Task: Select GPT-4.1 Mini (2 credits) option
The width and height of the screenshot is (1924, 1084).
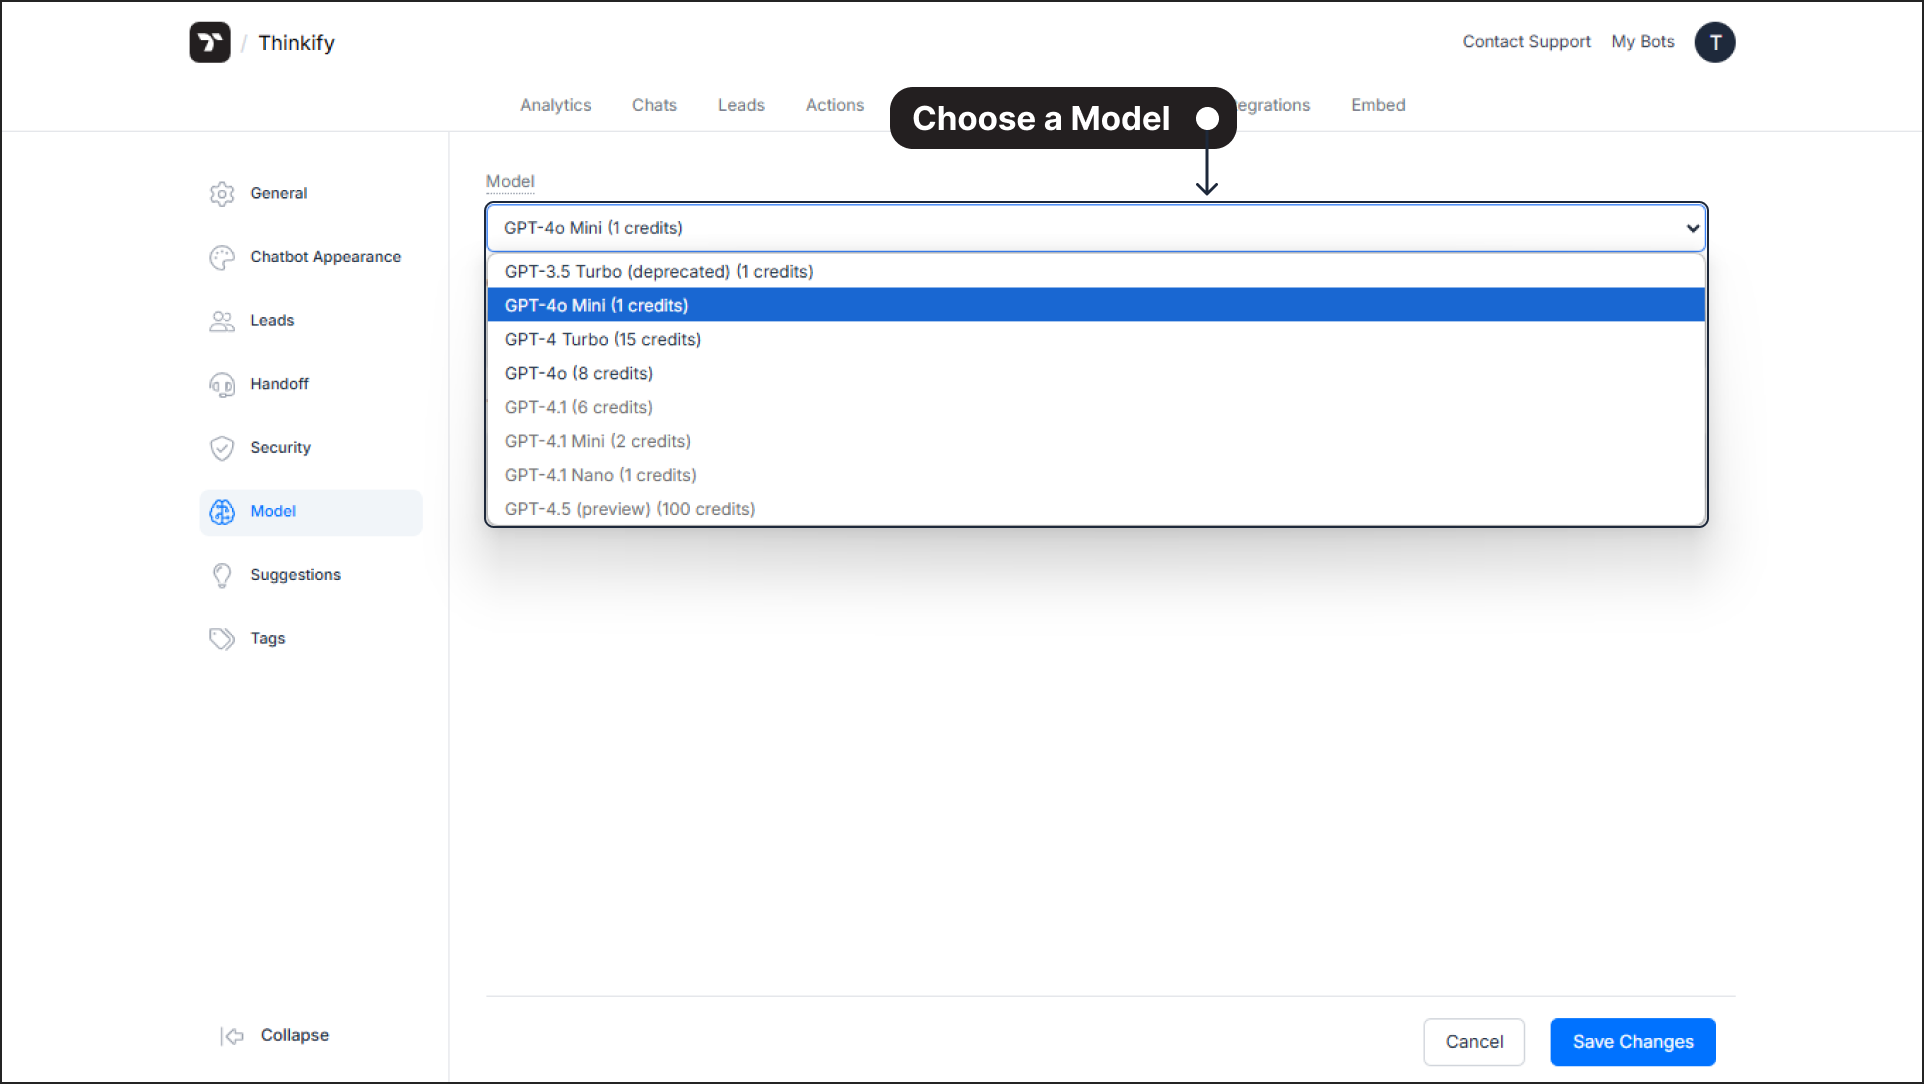Action: coord(1096,441)
